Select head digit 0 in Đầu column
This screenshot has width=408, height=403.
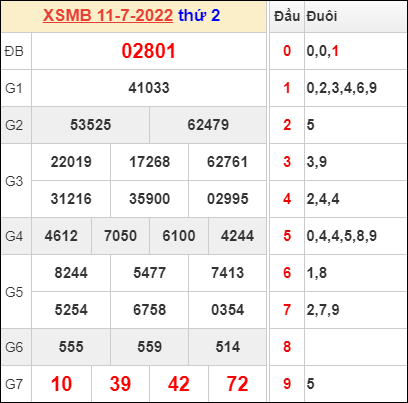click(287, 51)
